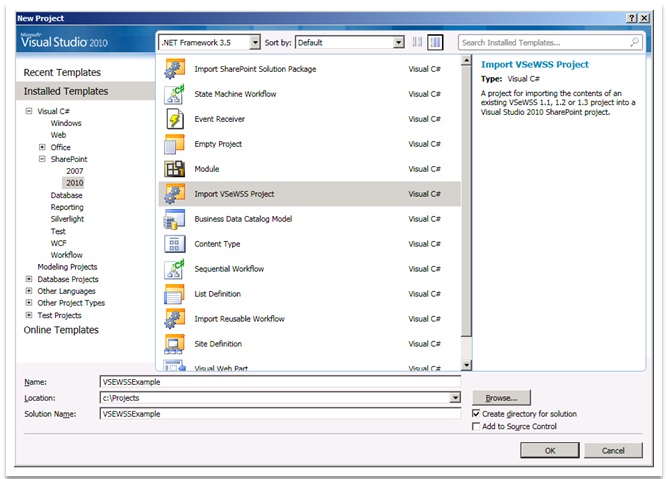Click the Event Receiver template name
The width and height of the screenshot is (668, 479).
click(x=219, y=119)
